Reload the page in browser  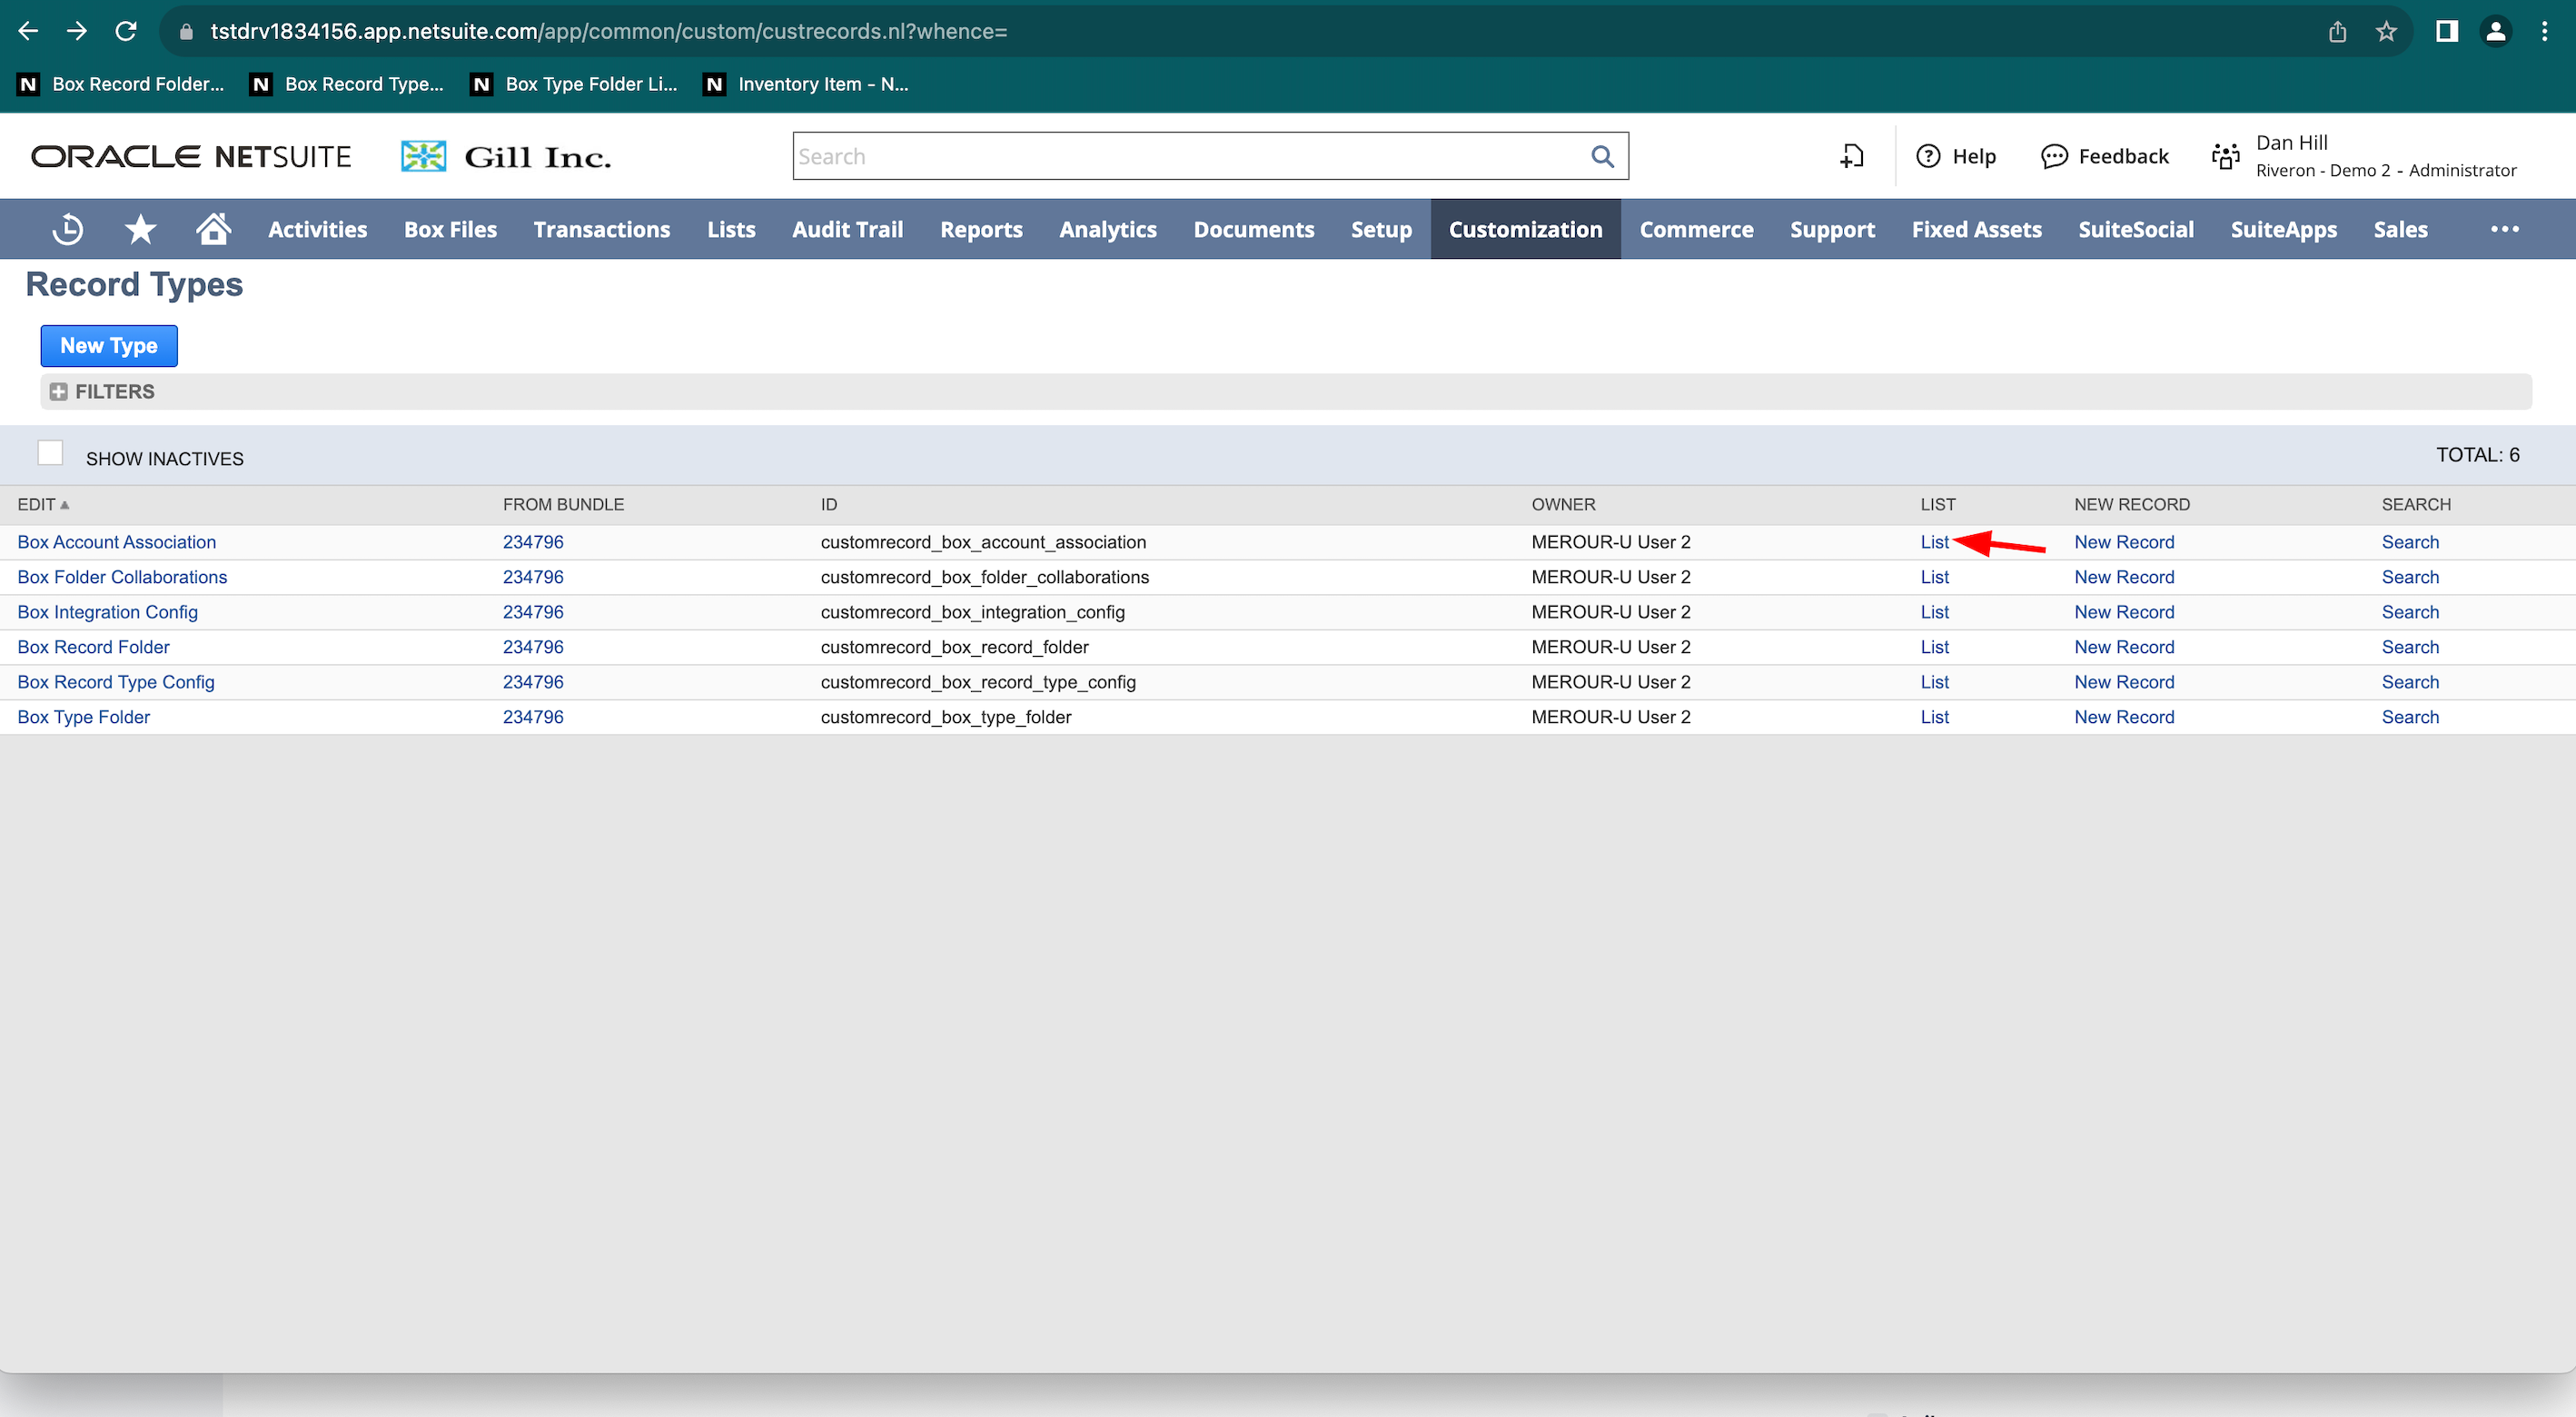[x=125, y=31]
